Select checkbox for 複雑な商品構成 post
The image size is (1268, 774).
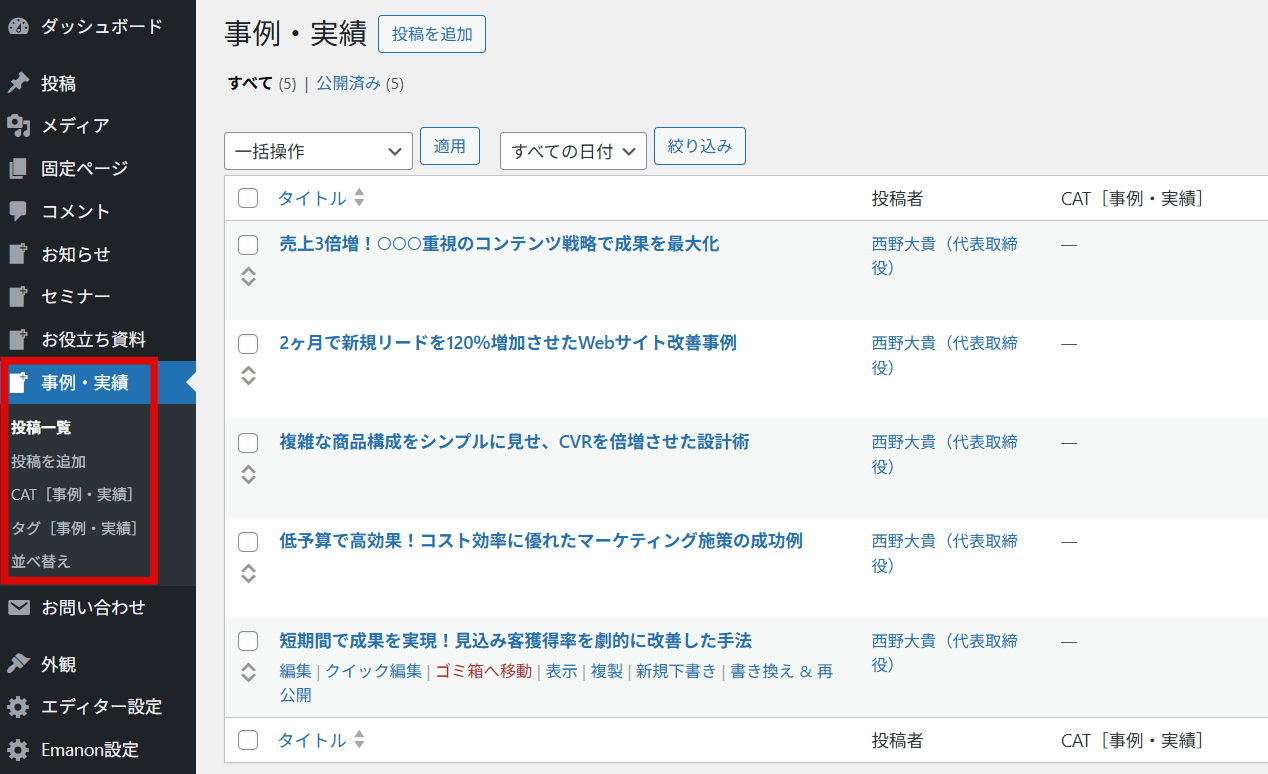[x=248, y=443]
